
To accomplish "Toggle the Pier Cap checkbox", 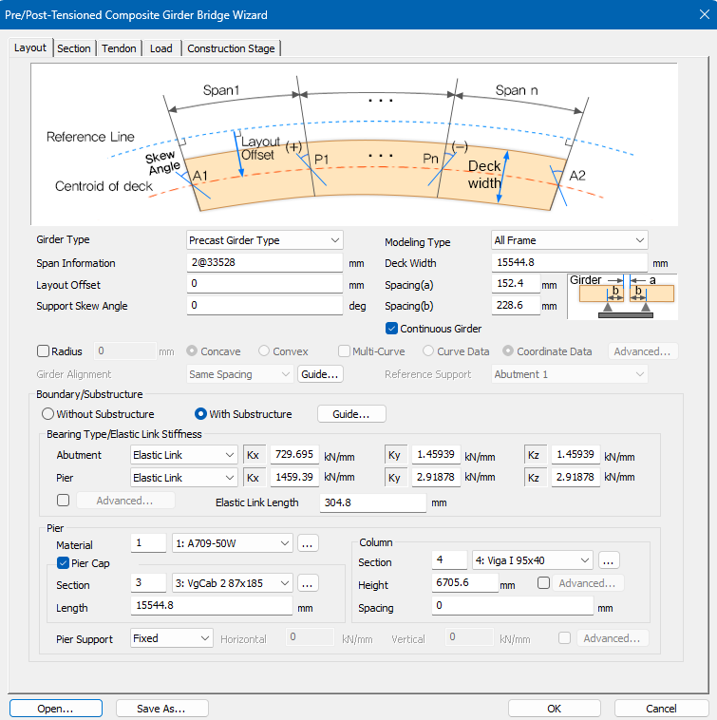I will [63, 563].
